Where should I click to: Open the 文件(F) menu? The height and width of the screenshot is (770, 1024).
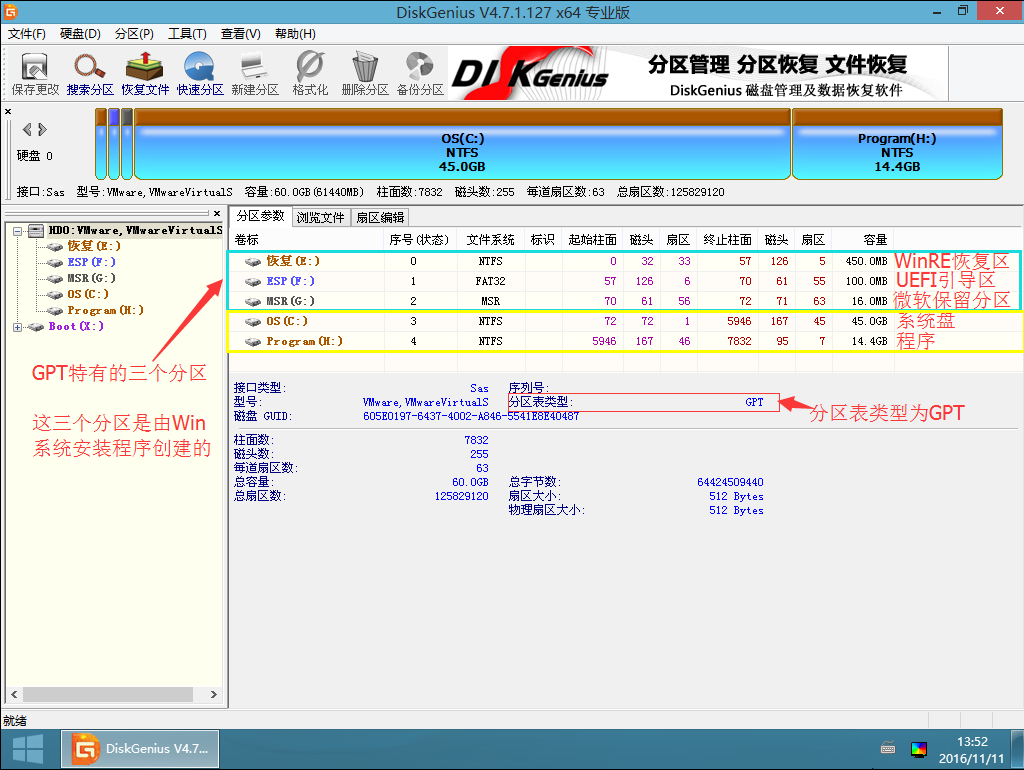(27, 34)
